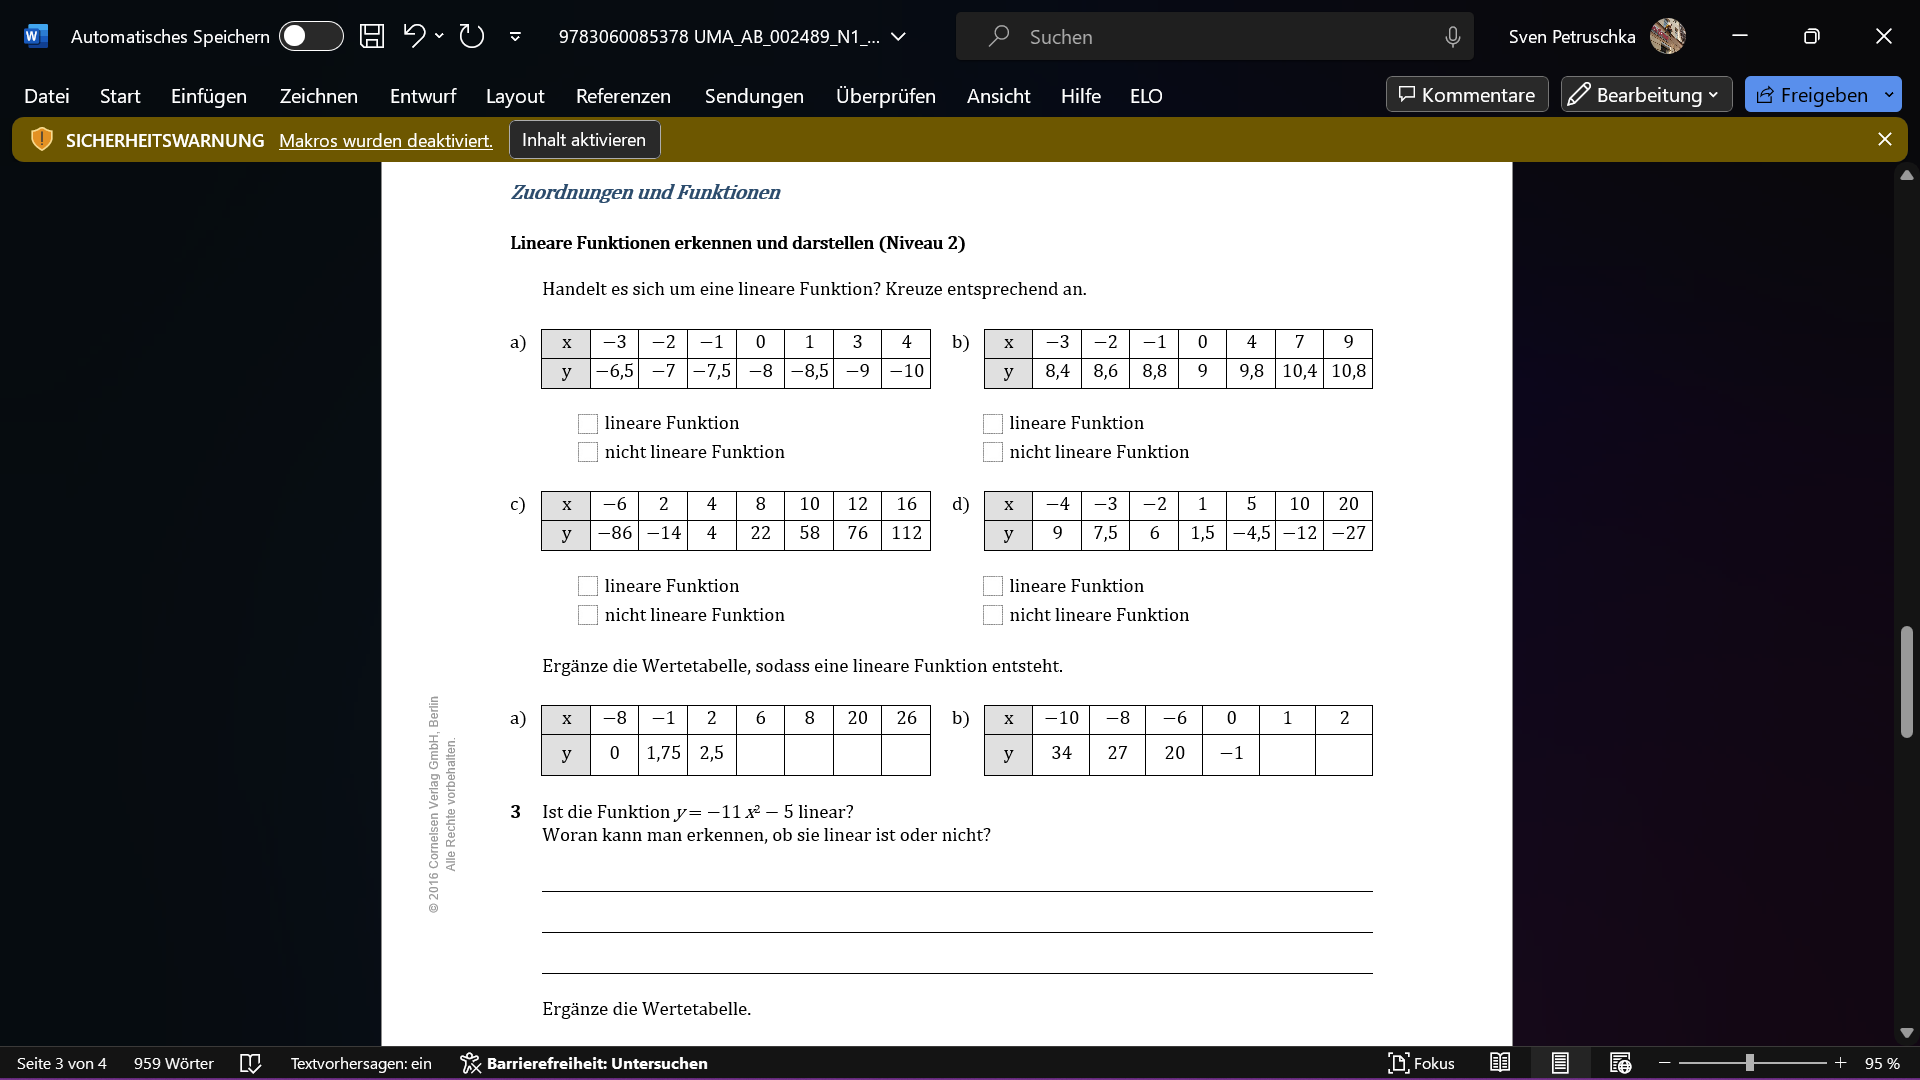Viewport: 1920px width, 1080px height.
Task: Click the spelling check book icon
Action: pyautogui.click(x=251, y=1063)
